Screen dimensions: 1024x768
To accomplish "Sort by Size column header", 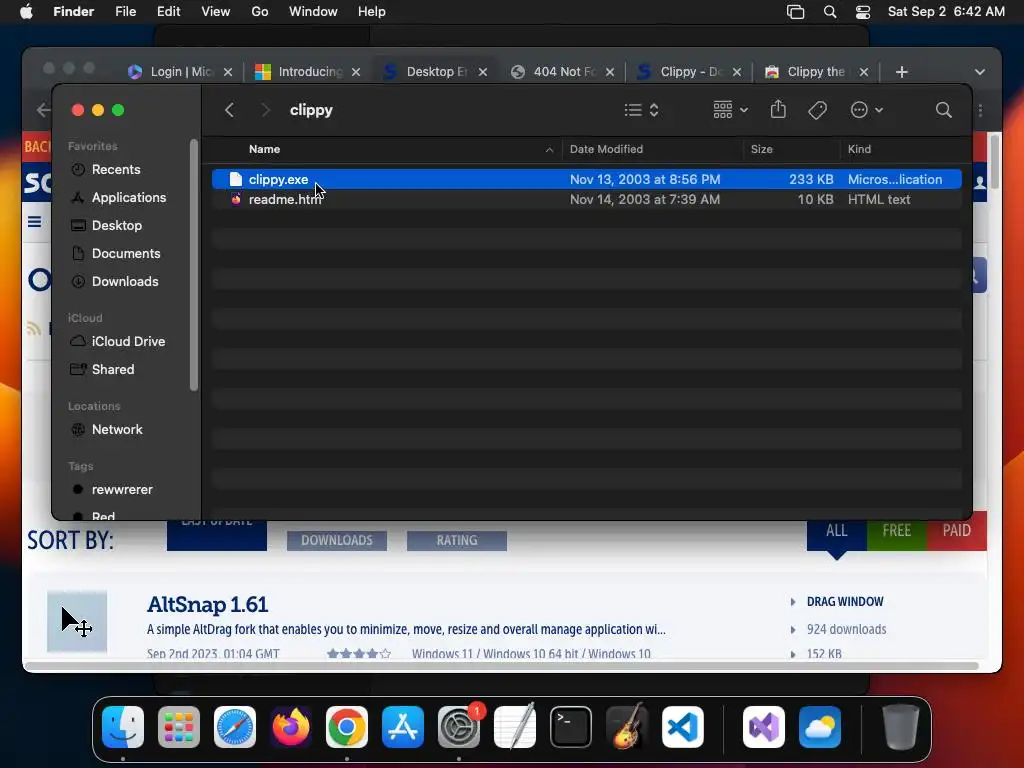I will coord(761,149).
